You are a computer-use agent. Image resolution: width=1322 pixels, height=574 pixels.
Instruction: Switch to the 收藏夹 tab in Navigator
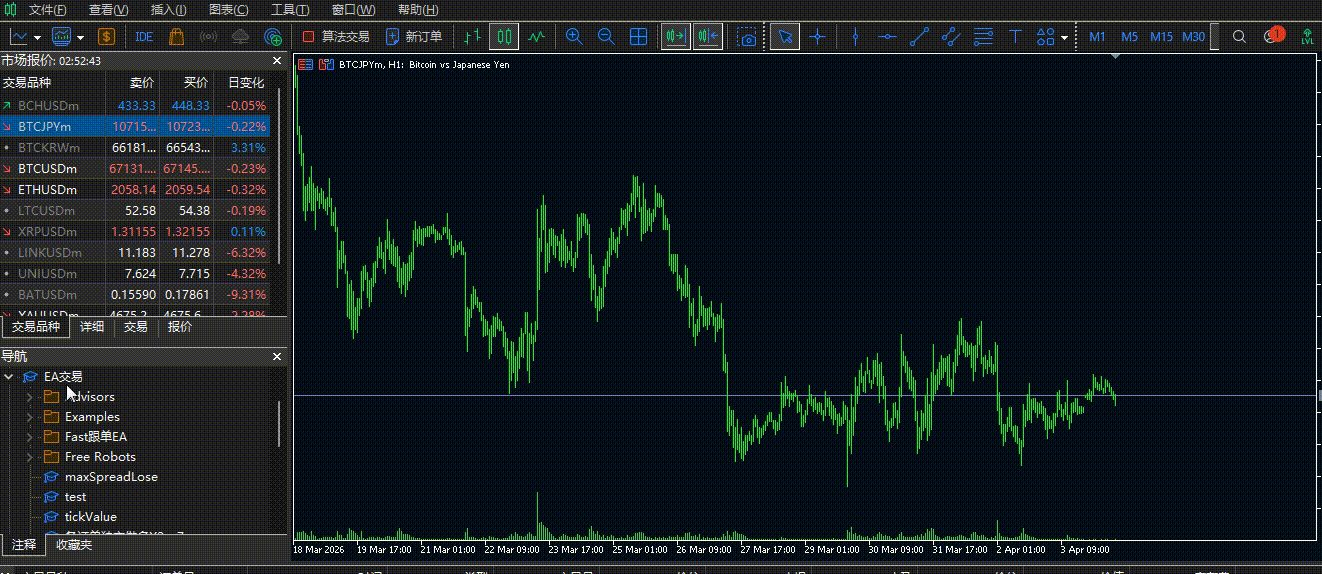(74, 545)
